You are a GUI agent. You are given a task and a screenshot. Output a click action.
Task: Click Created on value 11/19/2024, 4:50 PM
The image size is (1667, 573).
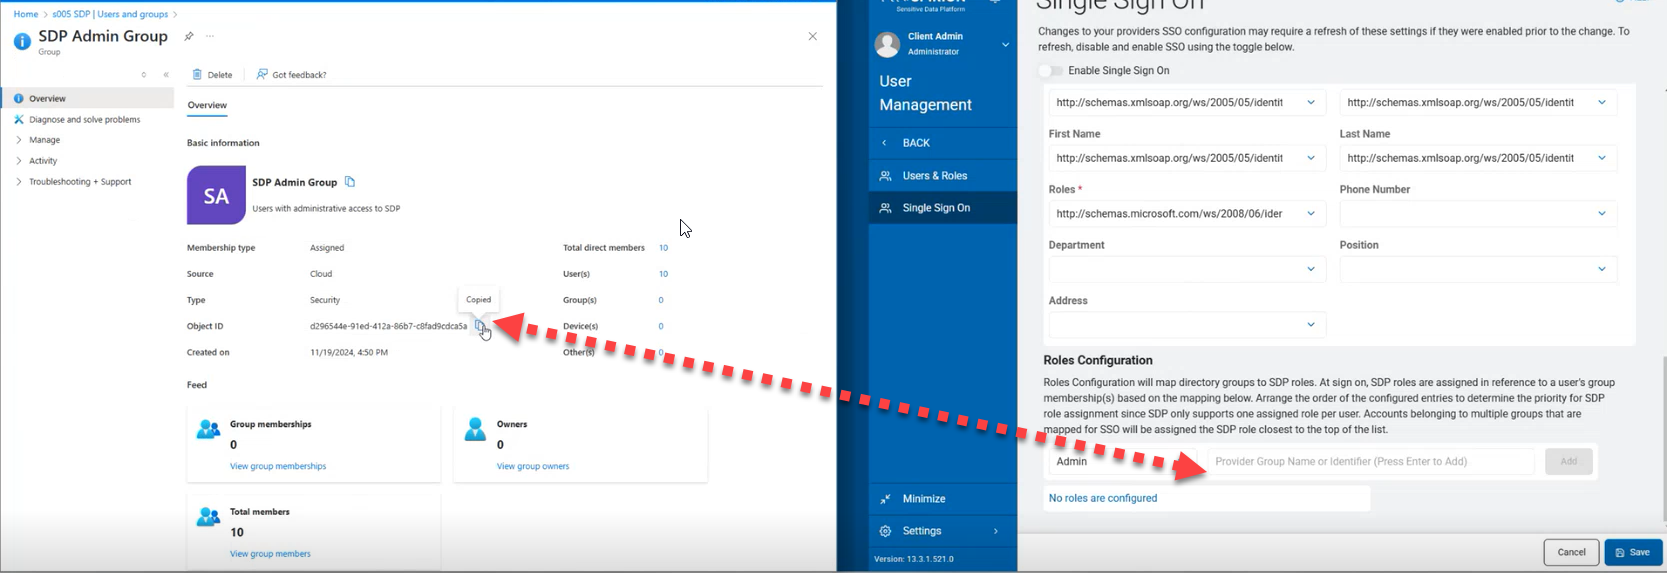[x=349, y=352]
